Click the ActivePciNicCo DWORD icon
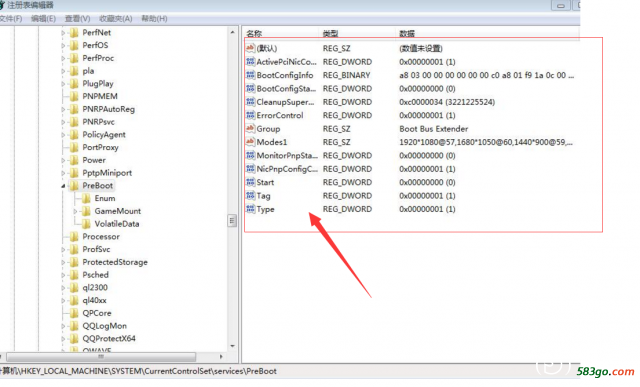Screen dimensions: 640x387 click(x=250, y=62)
